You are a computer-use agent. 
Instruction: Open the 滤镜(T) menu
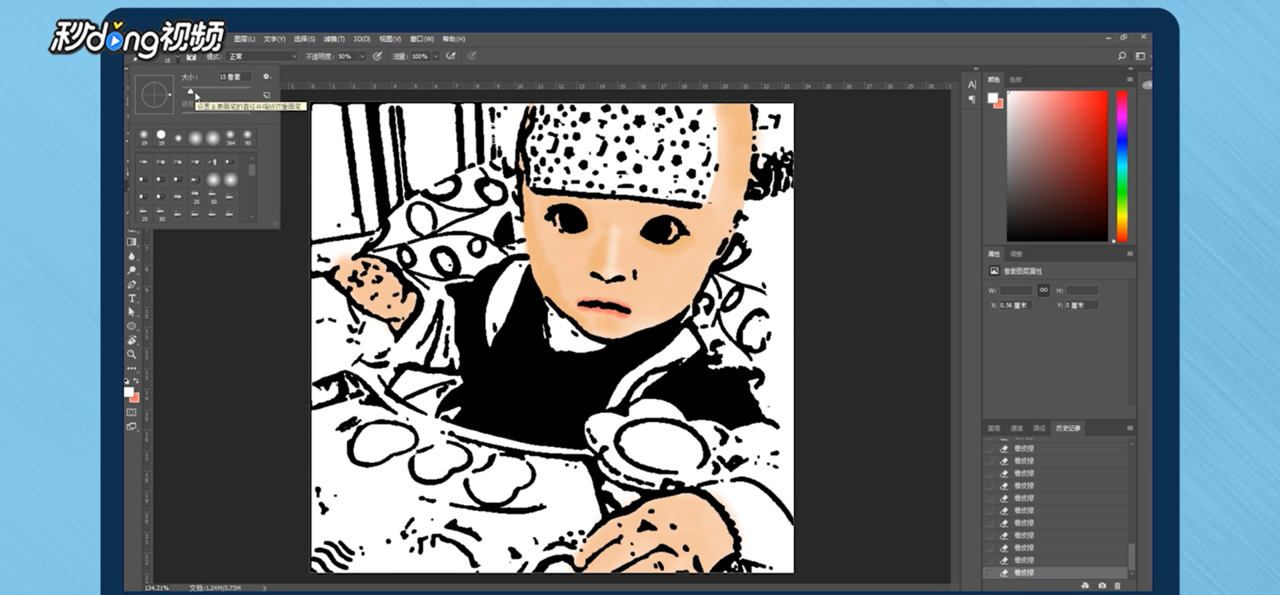point(334,39)
